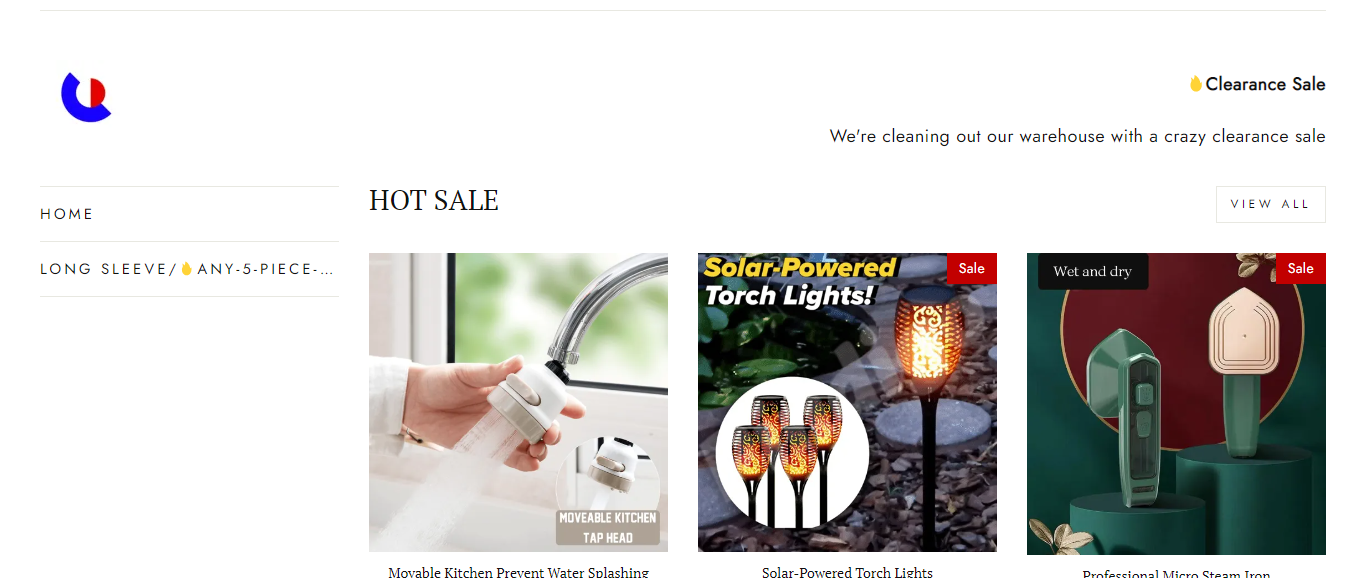Image resolution: width=1366 pixels, height=578 pixels.
Task: Open the HOME menu item
Action: coord(67,214)
